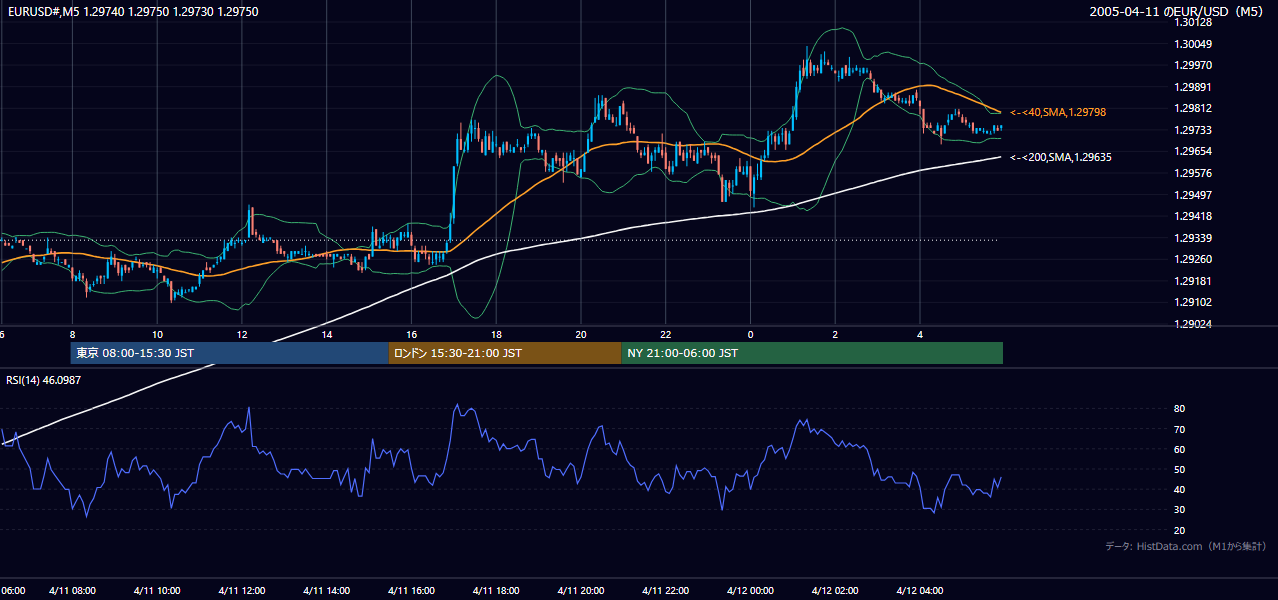The height and width of the screenshot is (600, 1278).
Task: Click price axis value 1.29102
Action: pyautogui.click(x=1193, y=302)
